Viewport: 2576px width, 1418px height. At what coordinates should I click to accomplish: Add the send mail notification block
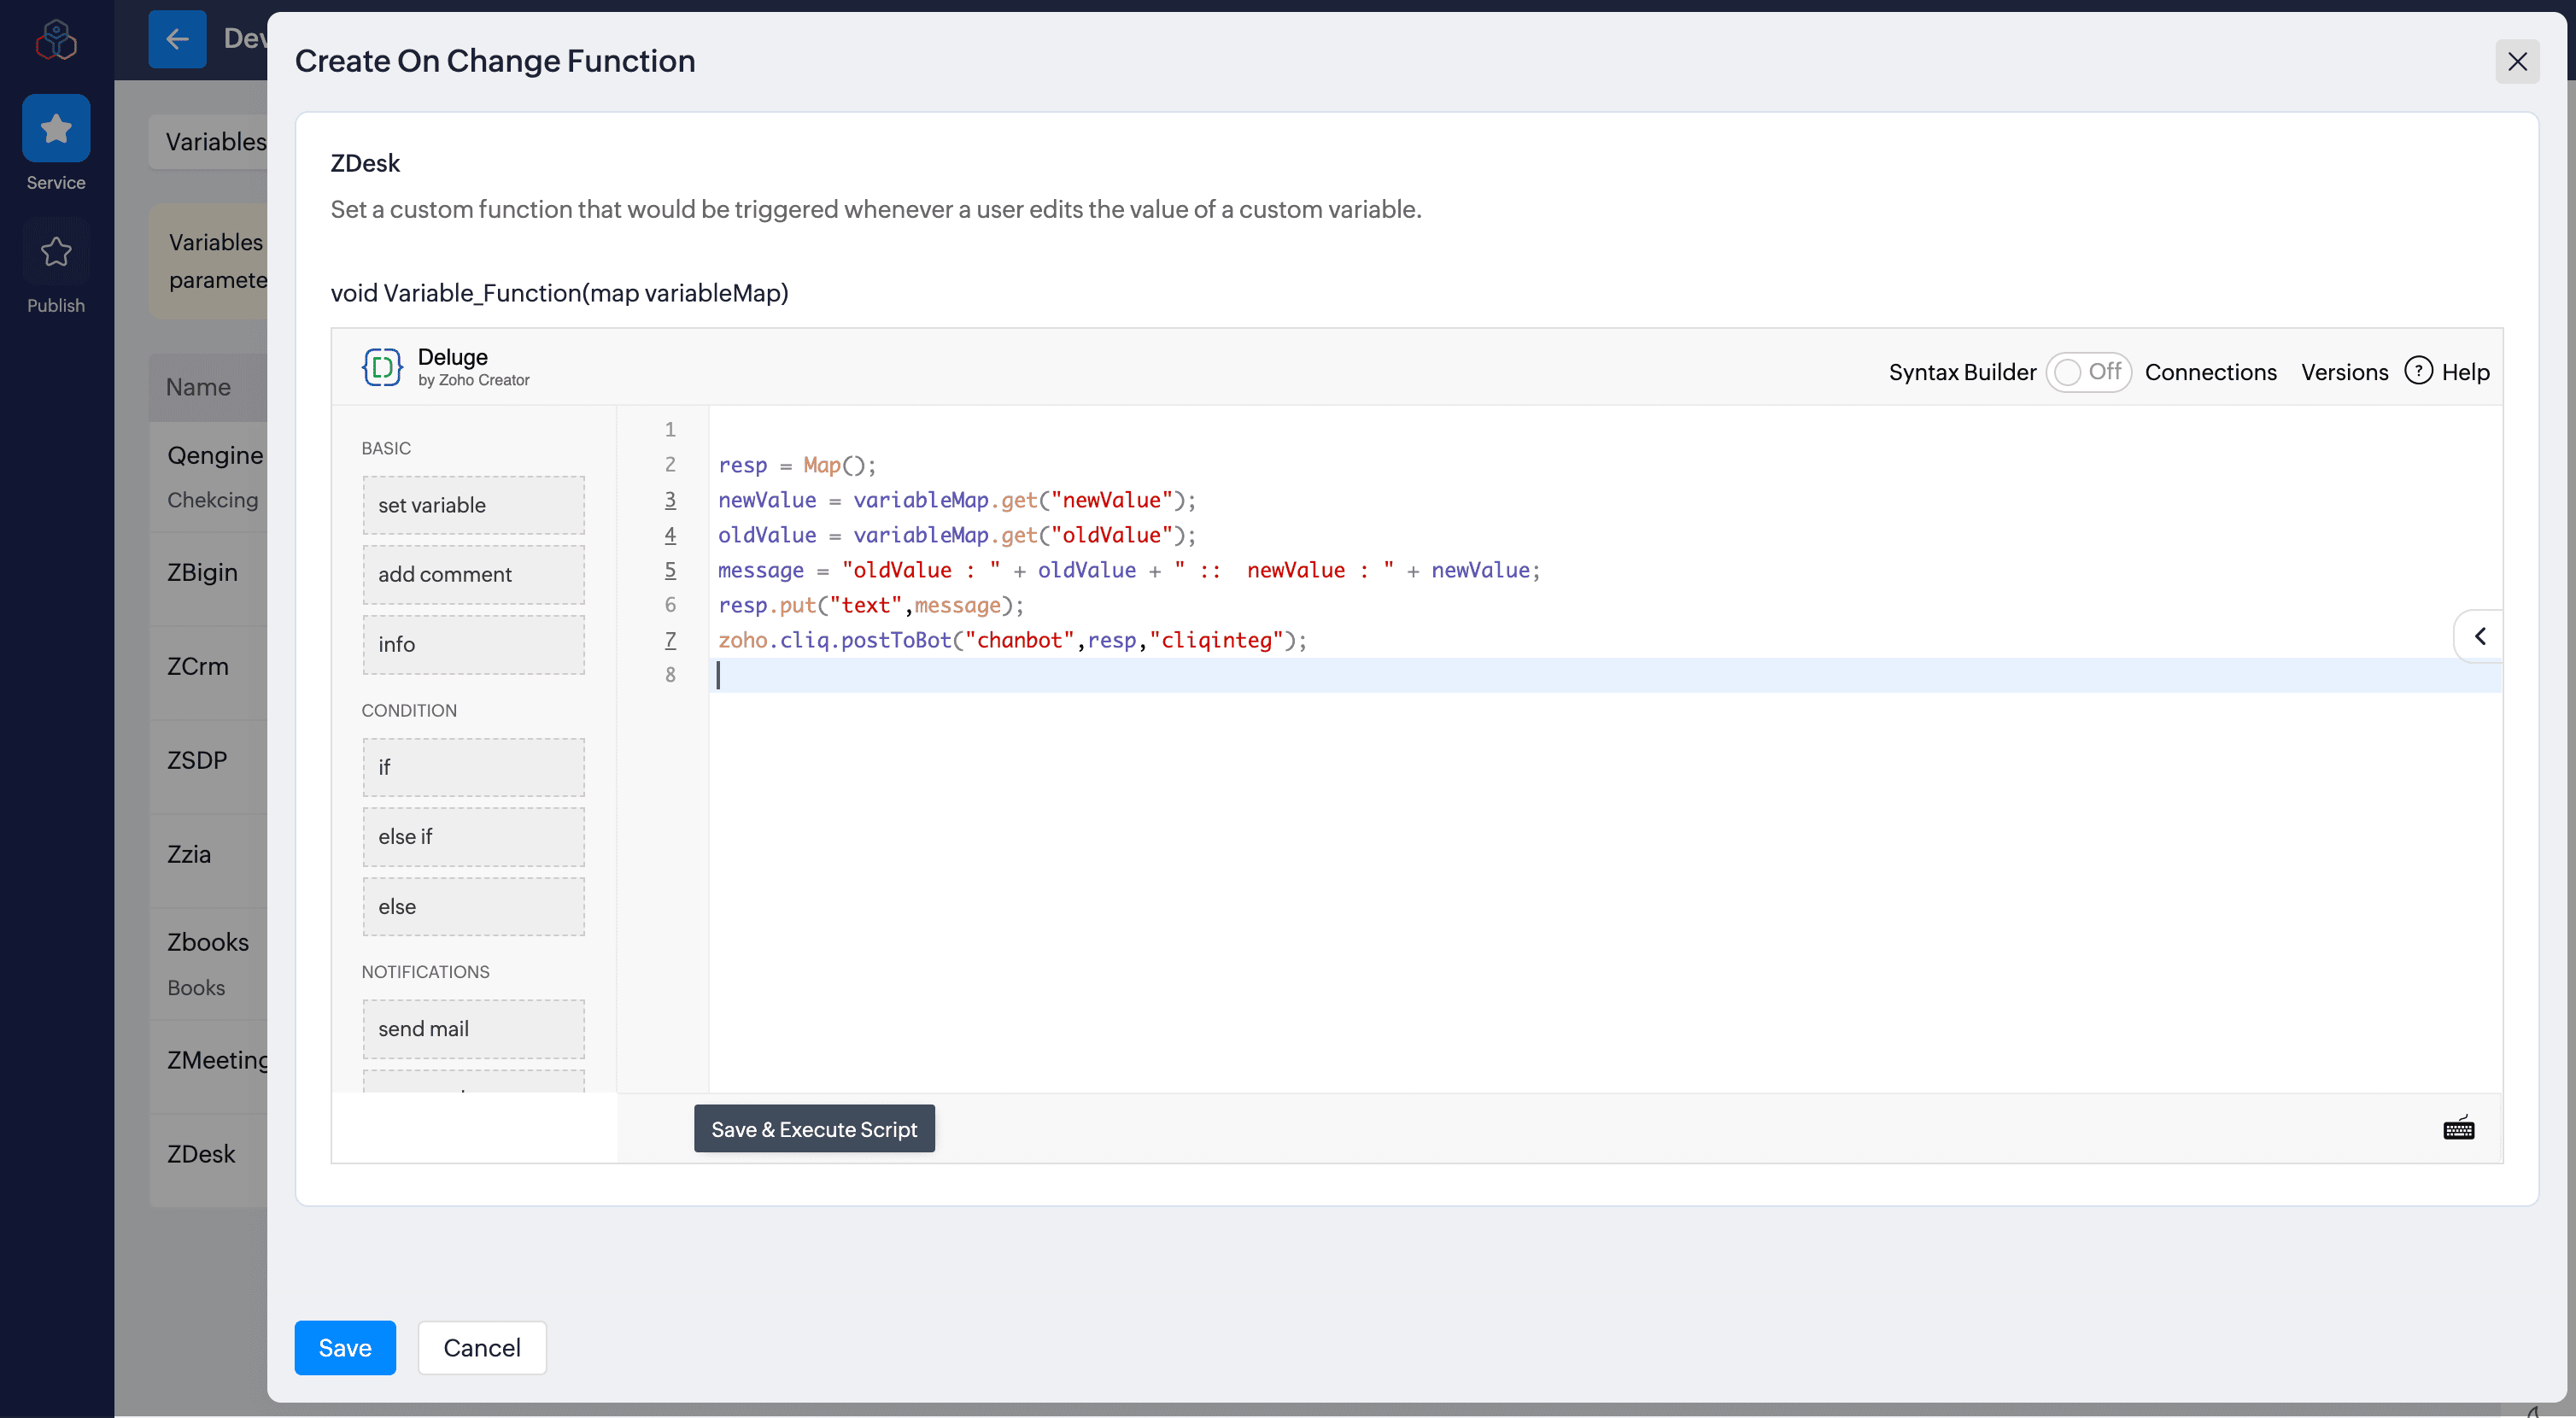pyautogui.click(x=473, y=1029)
